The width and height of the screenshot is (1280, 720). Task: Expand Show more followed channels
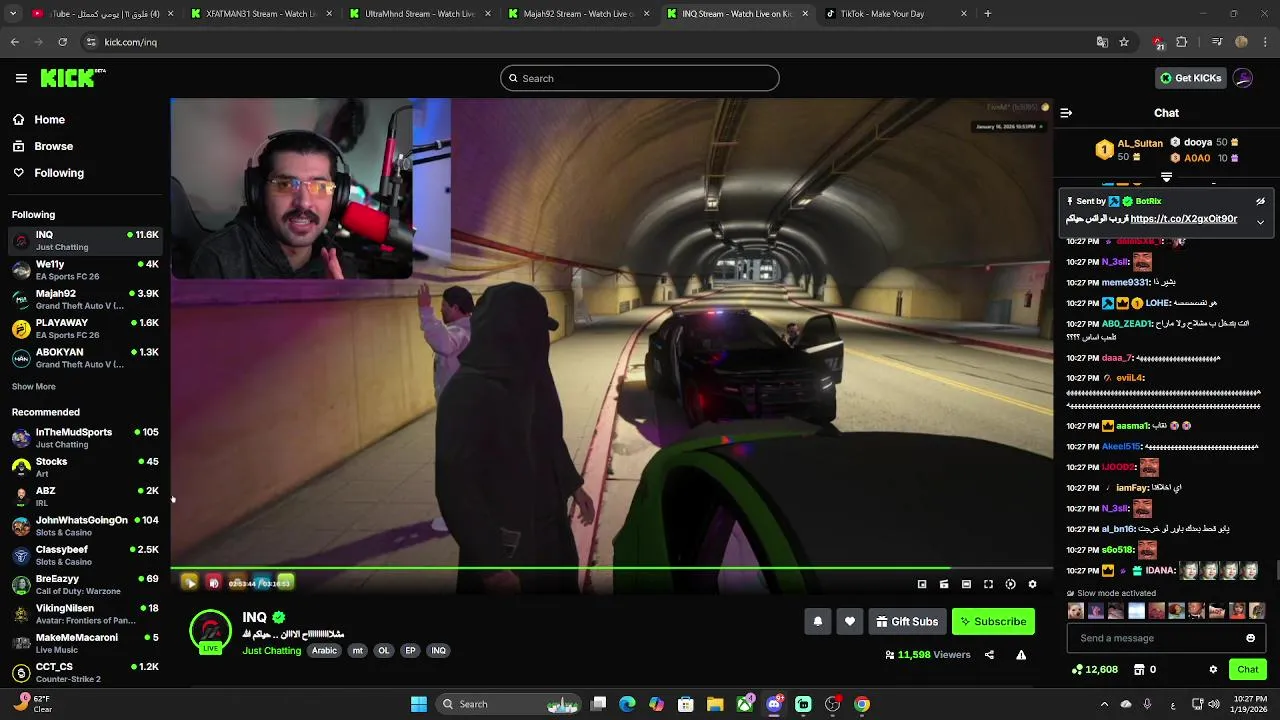pos(34,386)
